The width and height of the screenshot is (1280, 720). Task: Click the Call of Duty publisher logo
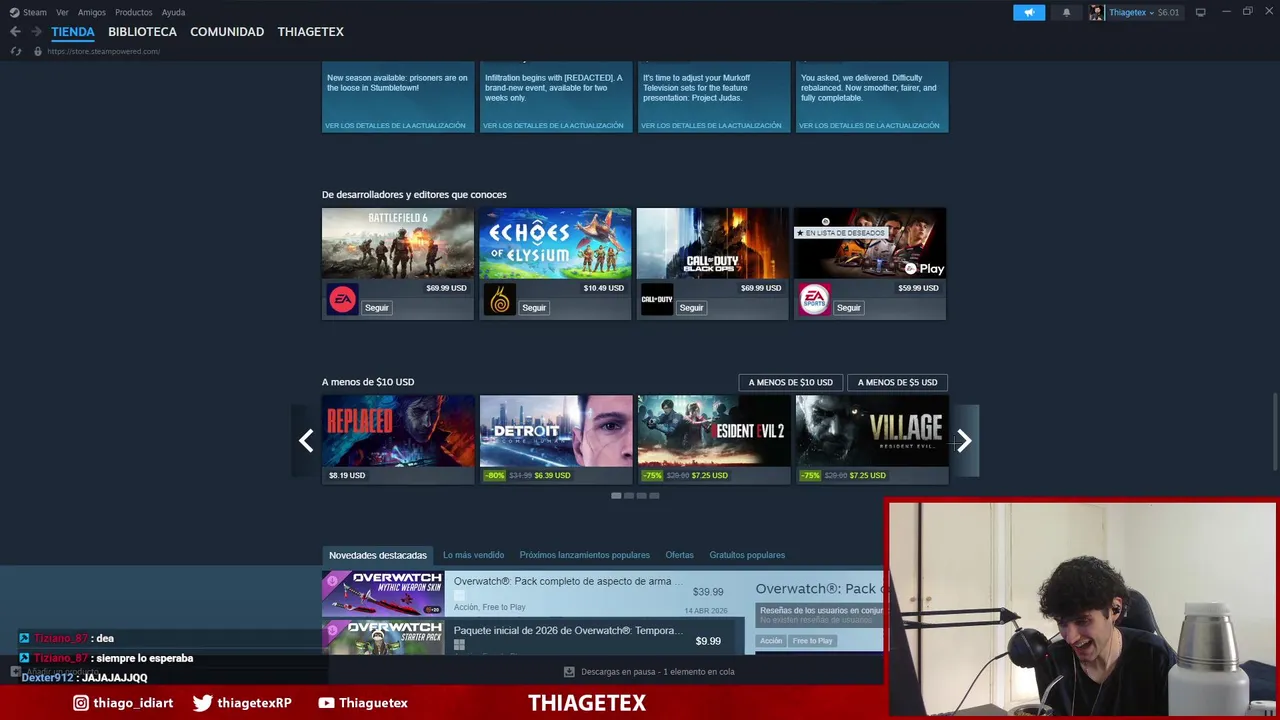coord(657,299)
